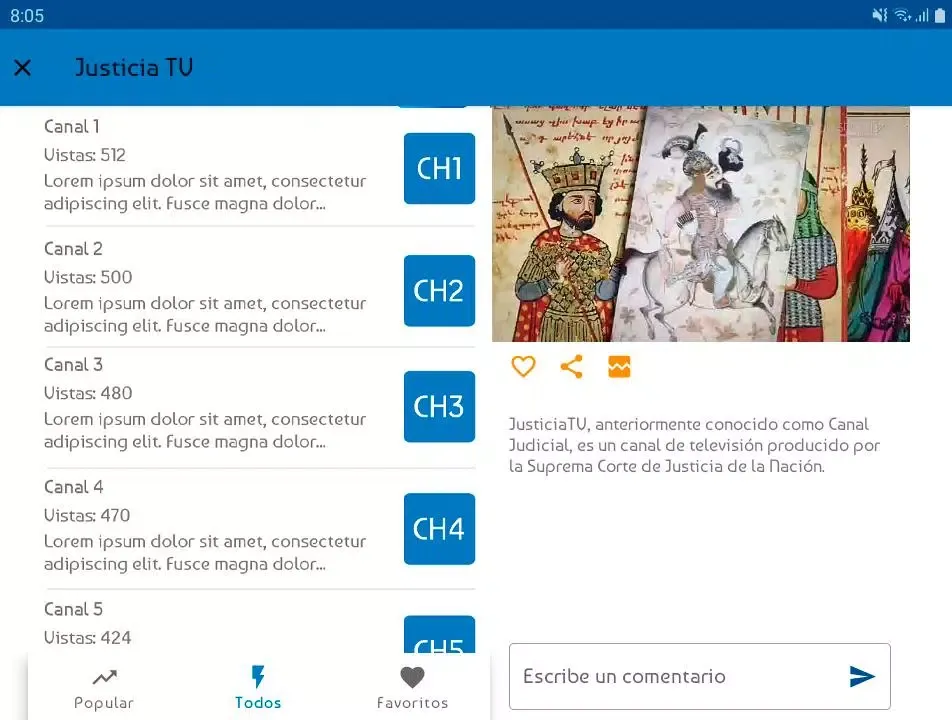Open the orange image gallery icon
Image resolution: width=952 pixels, height=720 pixels.
(619, 367)
